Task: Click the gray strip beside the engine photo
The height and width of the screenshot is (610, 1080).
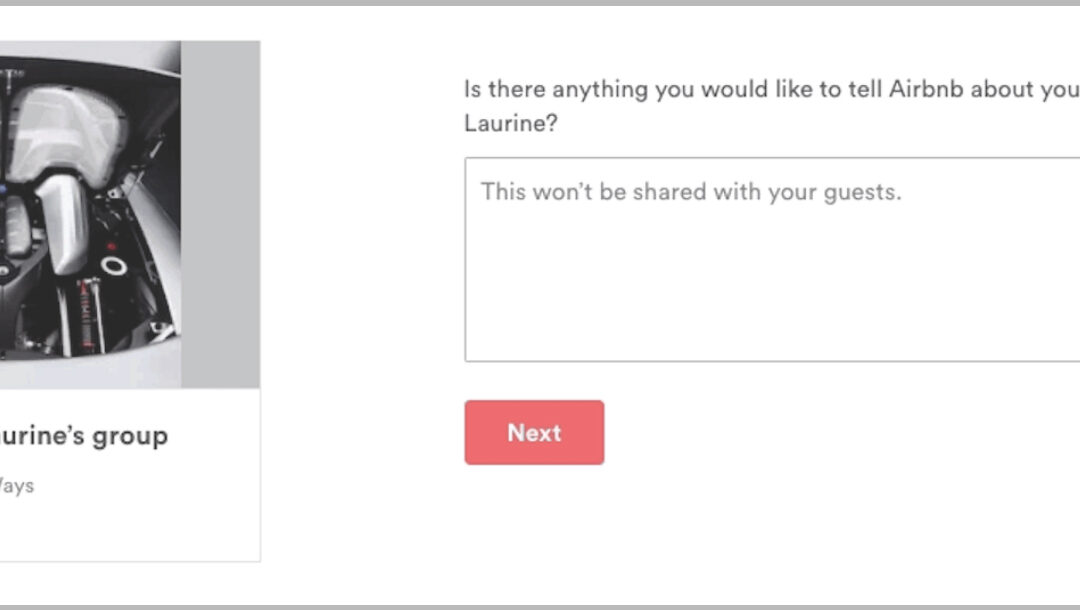Action: (x=220, y=214)
